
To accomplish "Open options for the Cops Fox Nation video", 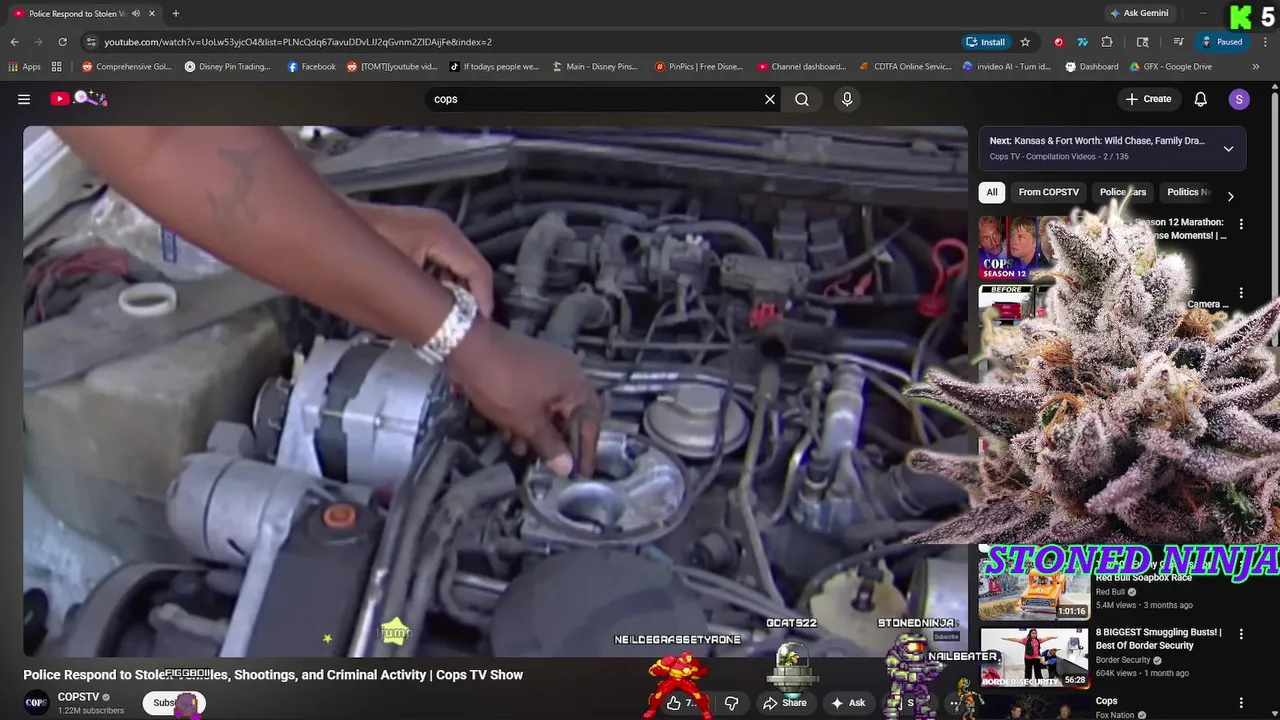I will 1241,703.
